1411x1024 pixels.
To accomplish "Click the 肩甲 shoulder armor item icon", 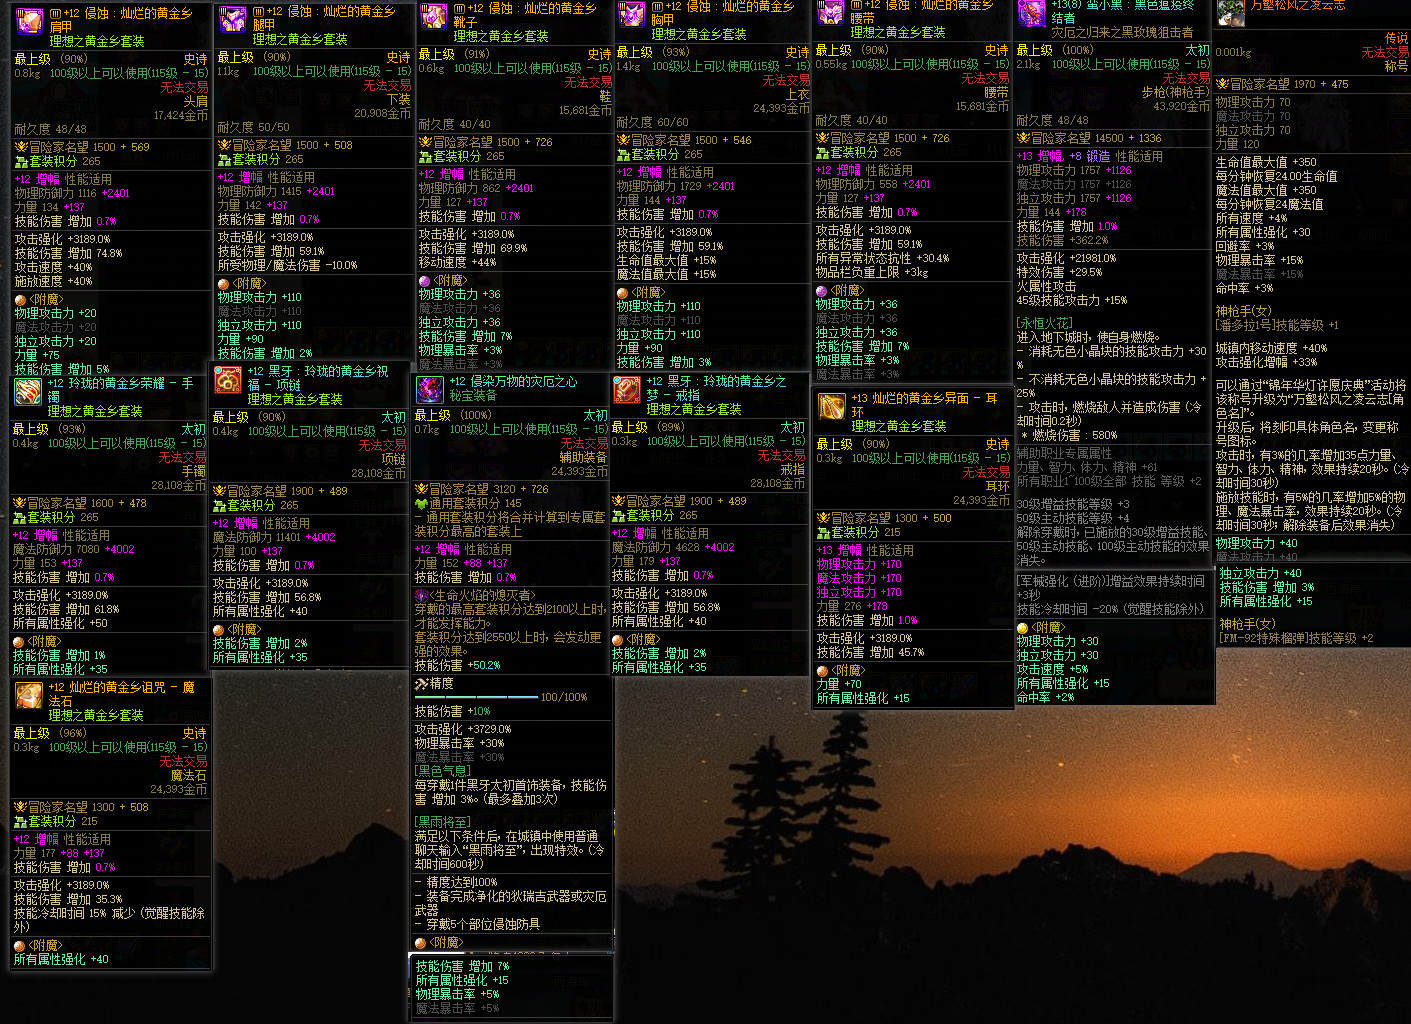I will point(30,21).
